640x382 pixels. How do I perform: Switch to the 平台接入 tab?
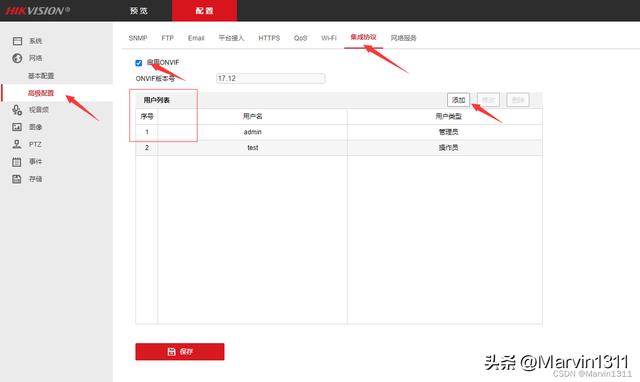point(231,38)
